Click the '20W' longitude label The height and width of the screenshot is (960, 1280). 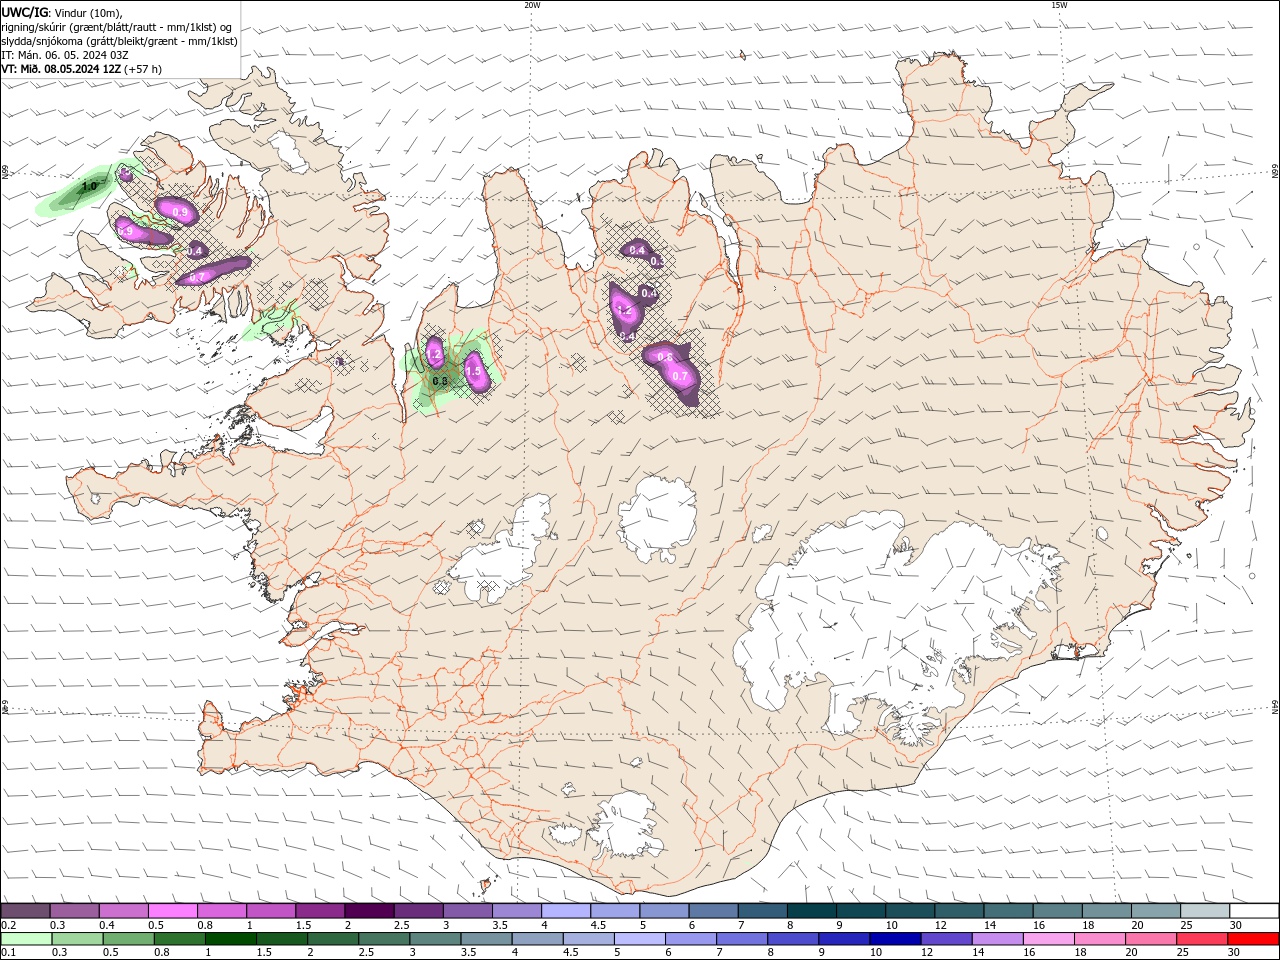click(x=532, y=5)
